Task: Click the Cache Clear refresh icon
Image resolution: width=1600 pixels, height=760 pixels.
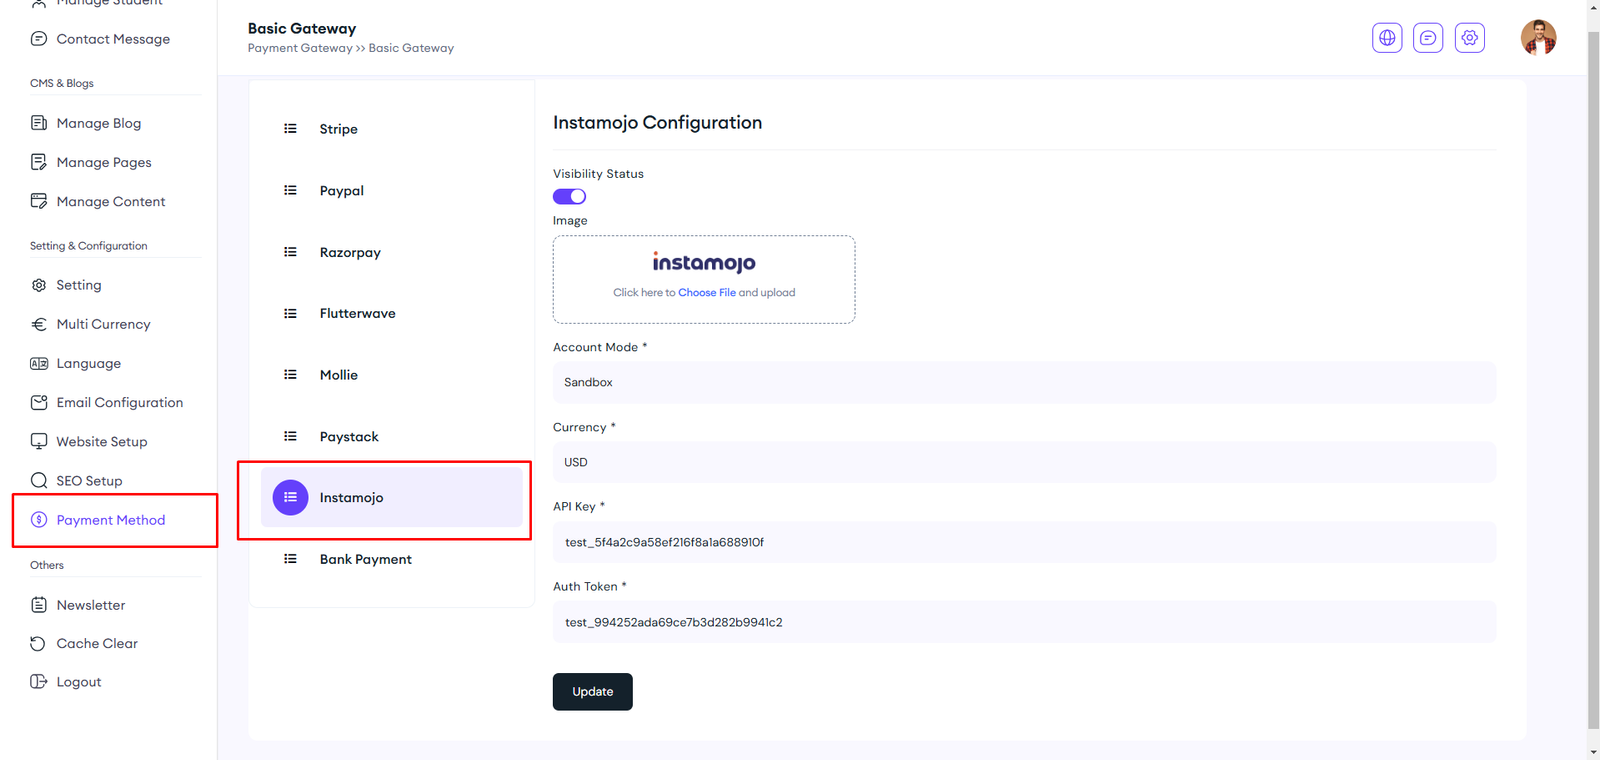Action: [x=38, y=644]
